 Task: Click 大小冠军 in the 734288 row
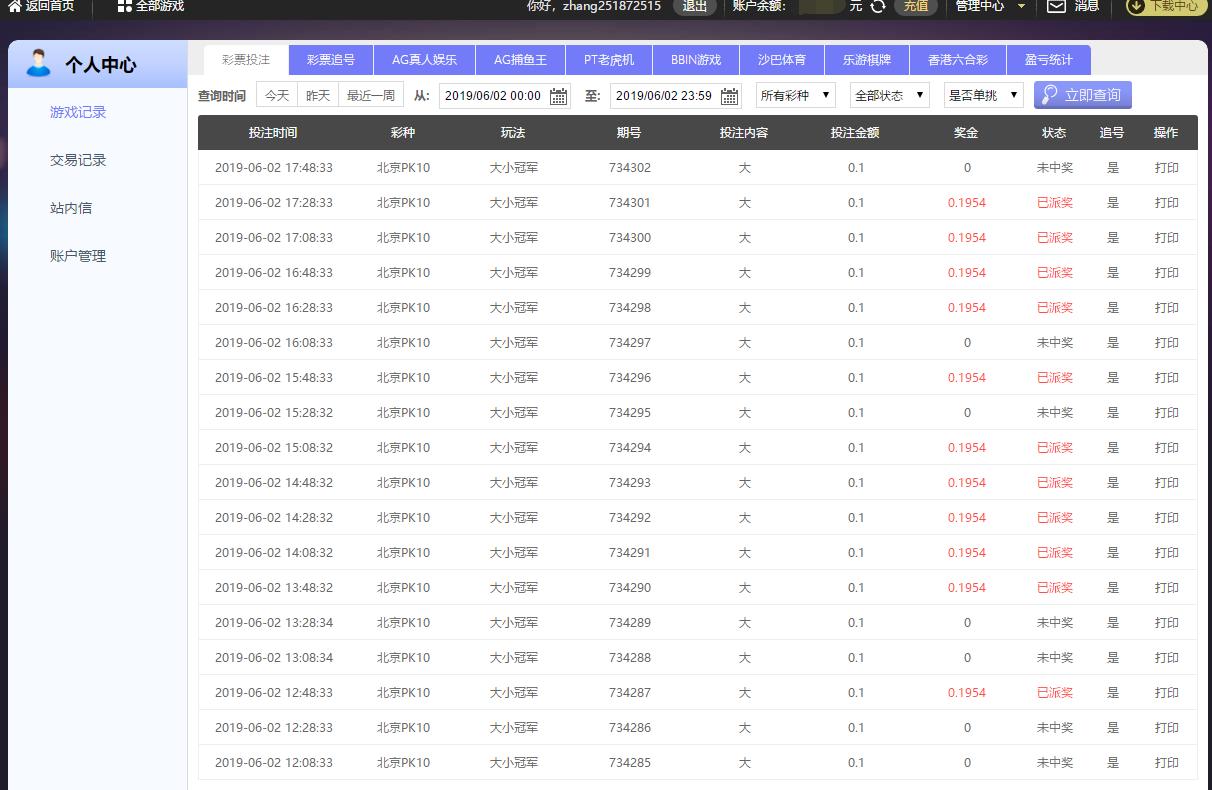(x=514, y=658)
